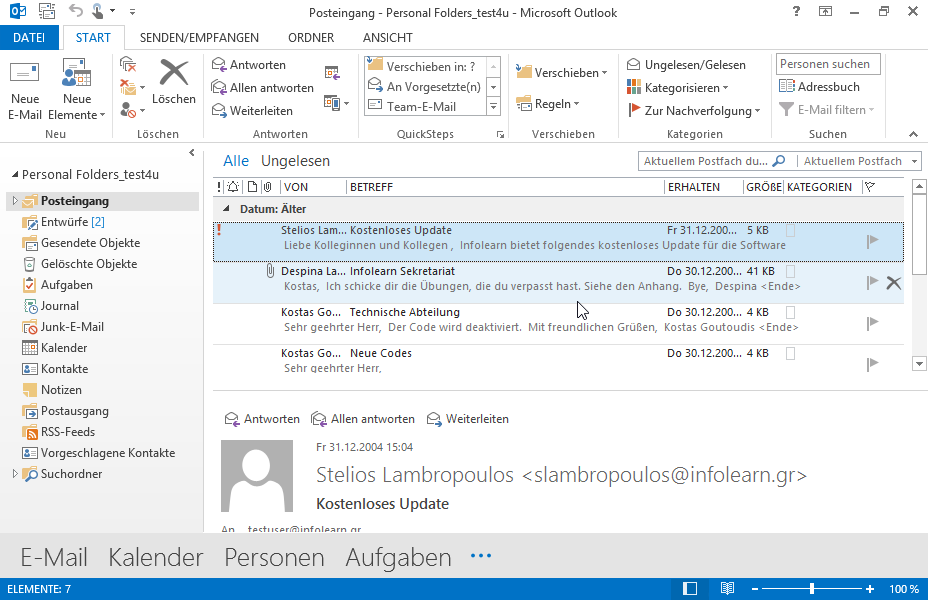Sort by the VON column header
Screen dimensions: 928x600
312,187
